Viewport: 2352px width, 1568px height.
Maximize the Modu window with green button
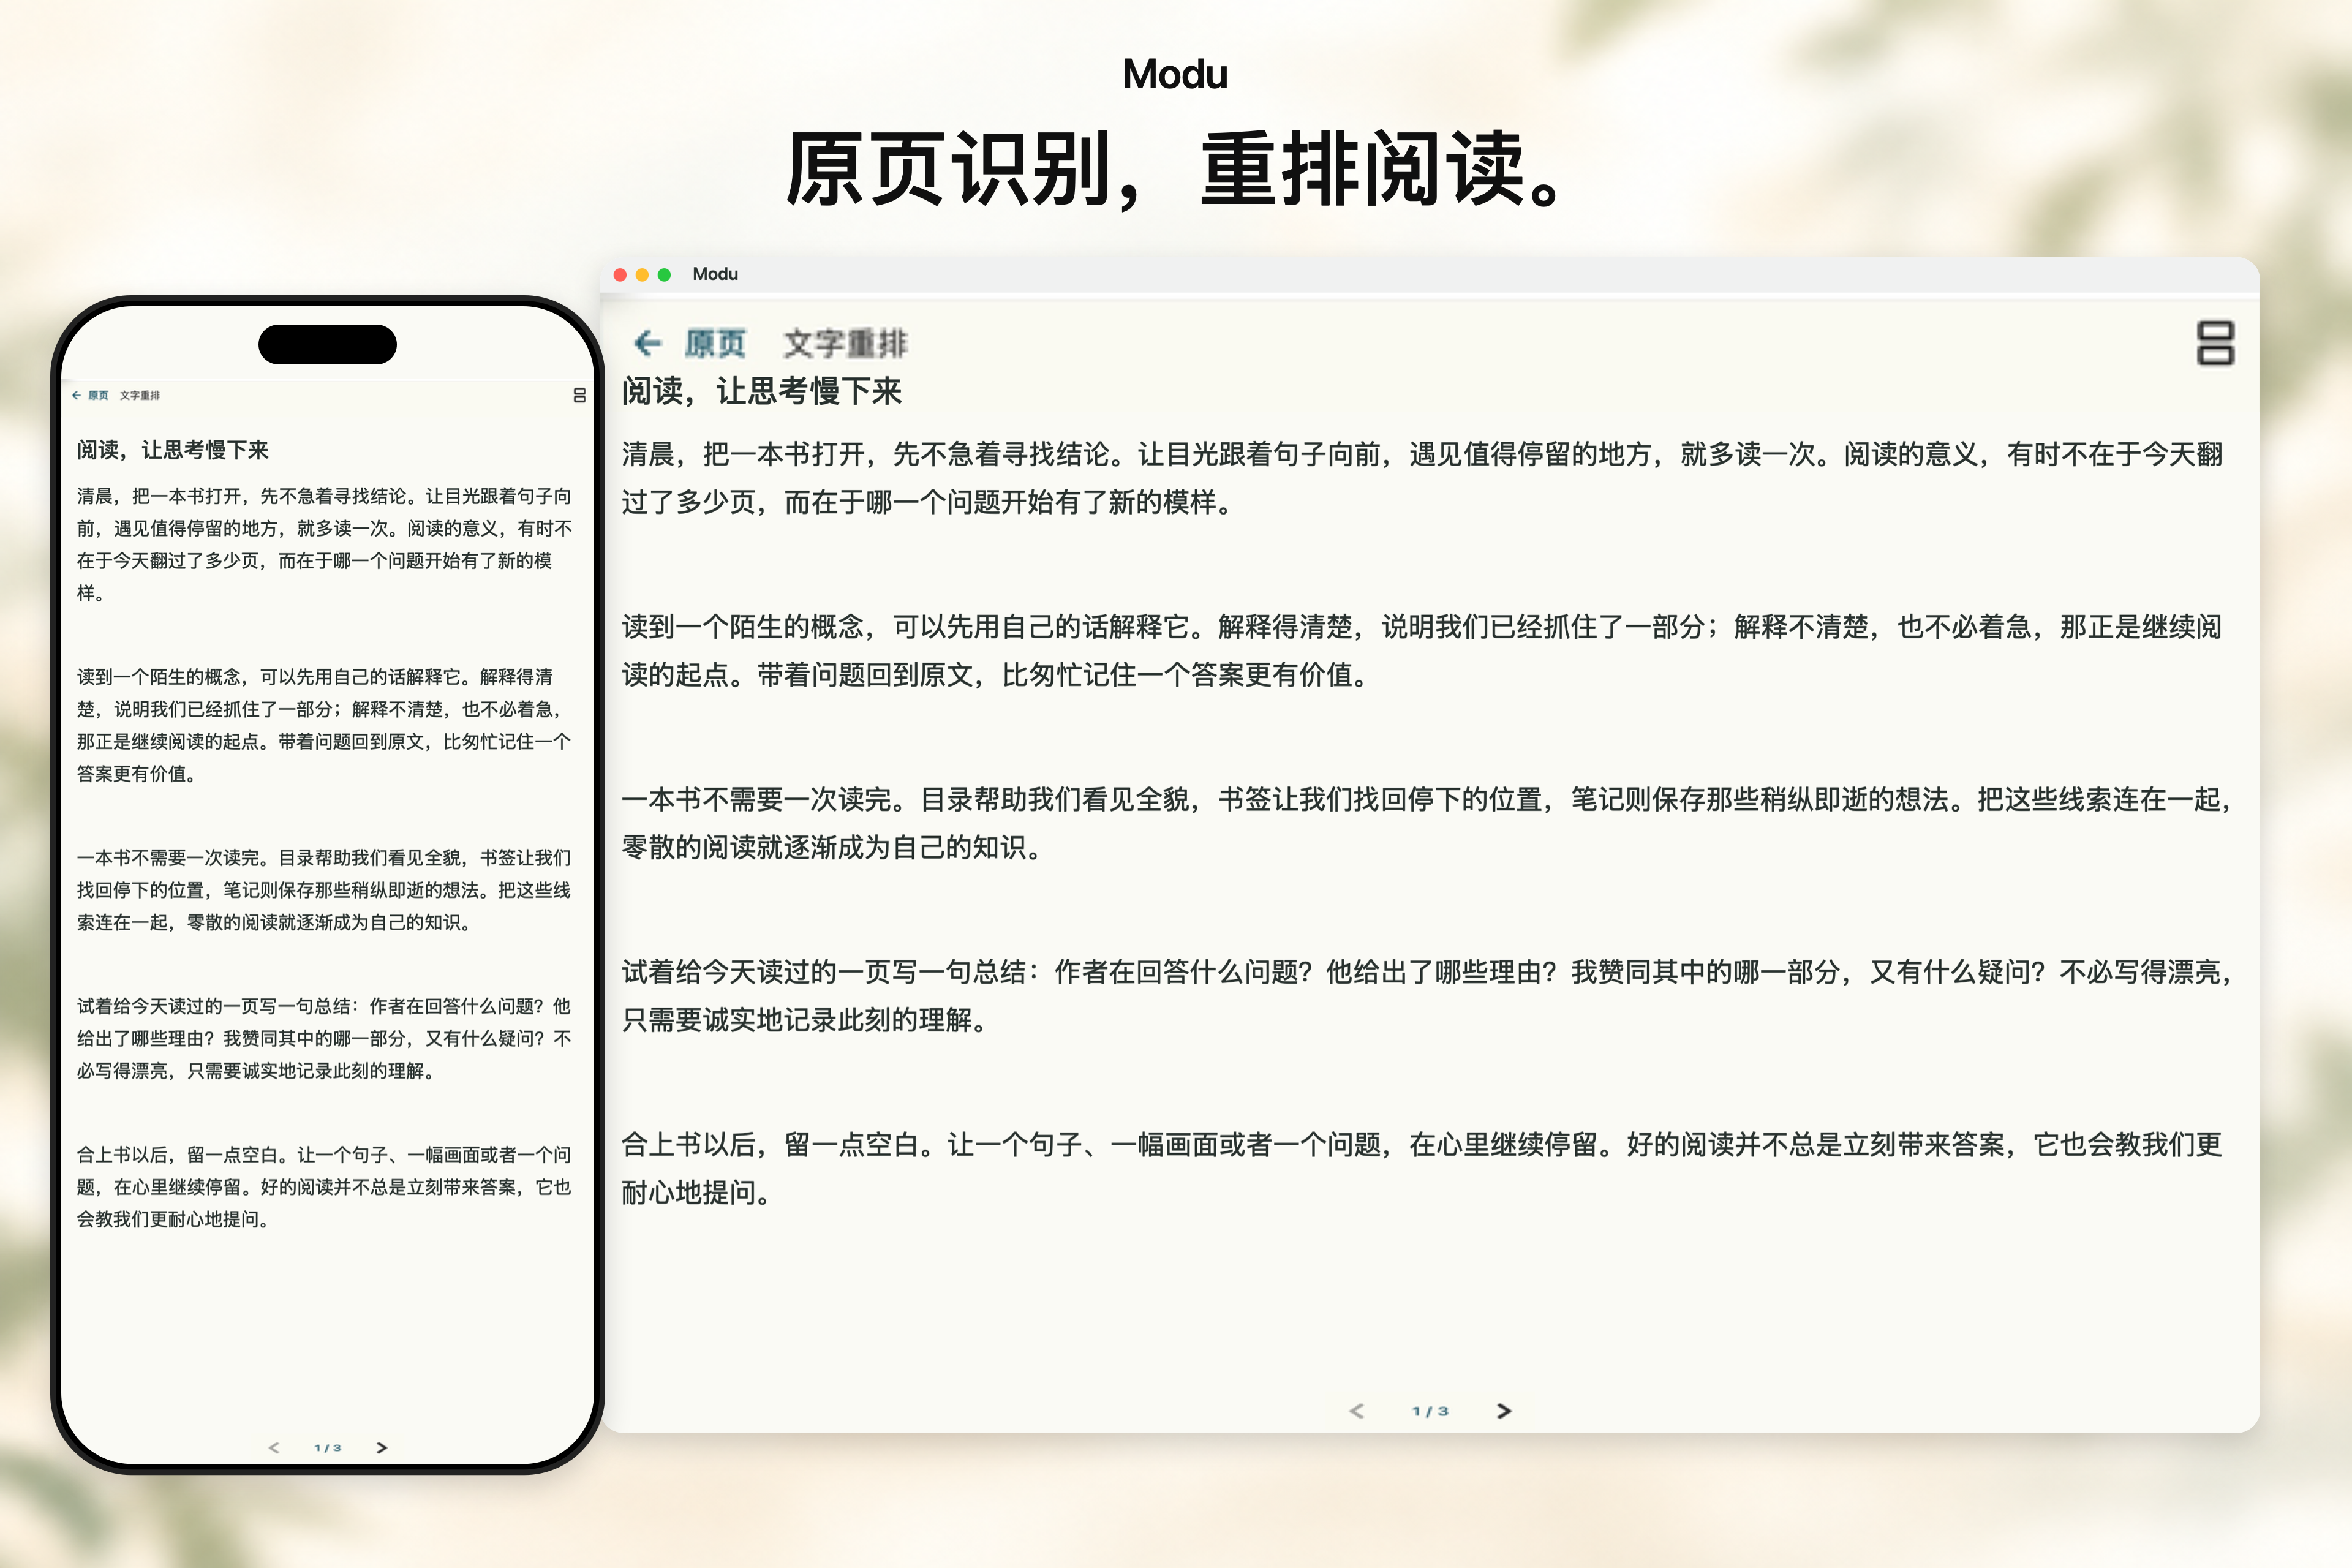click(664, 275)
